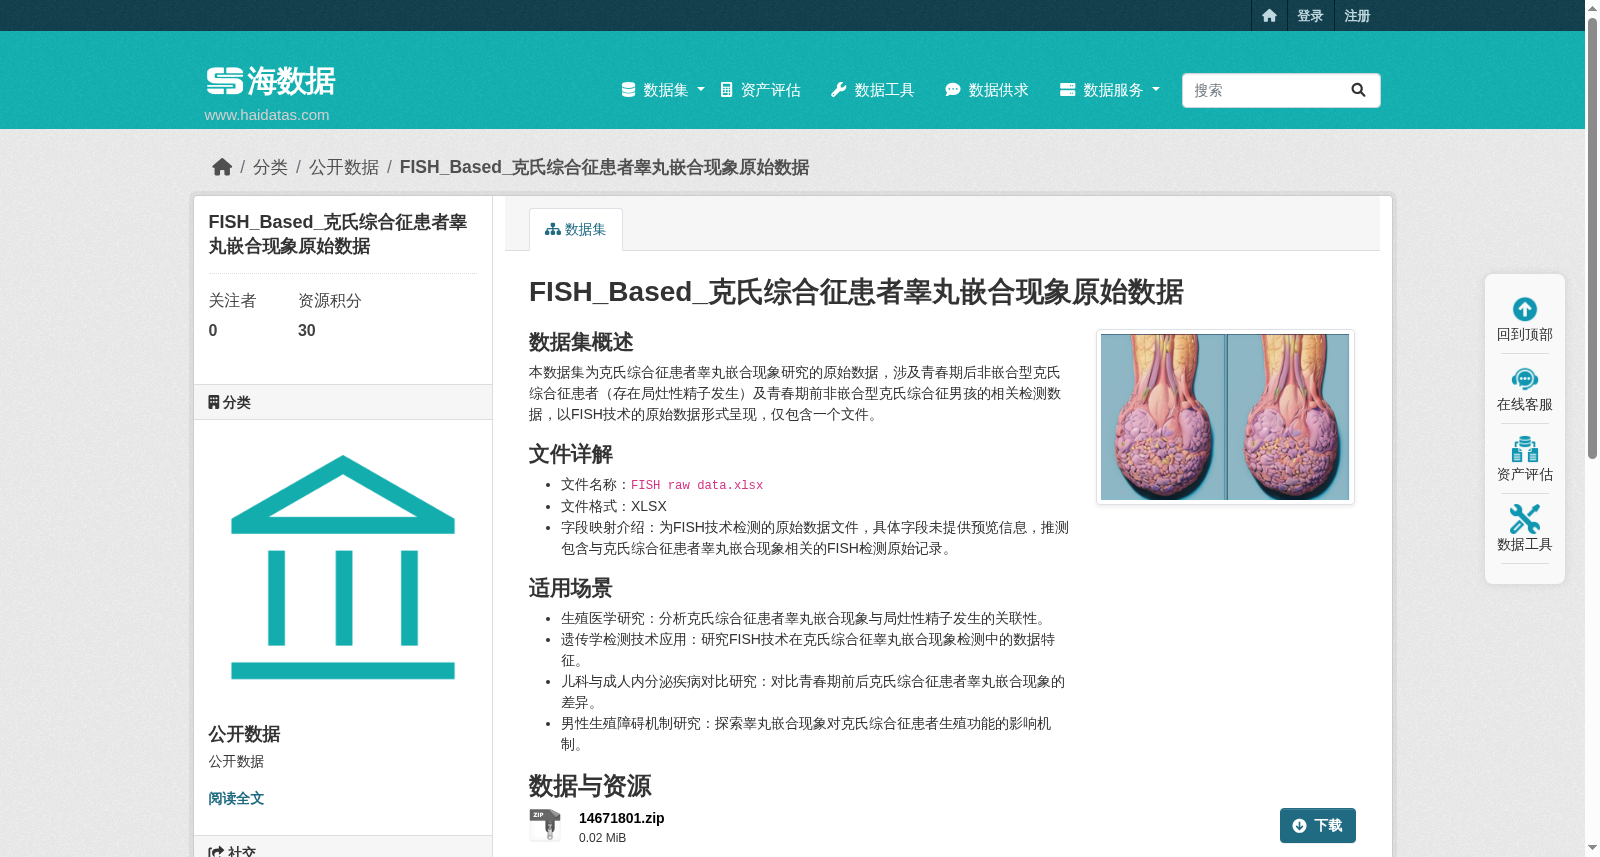Image resolution: width=1600 pixels, height=857 pixels.
Task: Click the 数据与资源 heading
Action: (x=590, y=786)
